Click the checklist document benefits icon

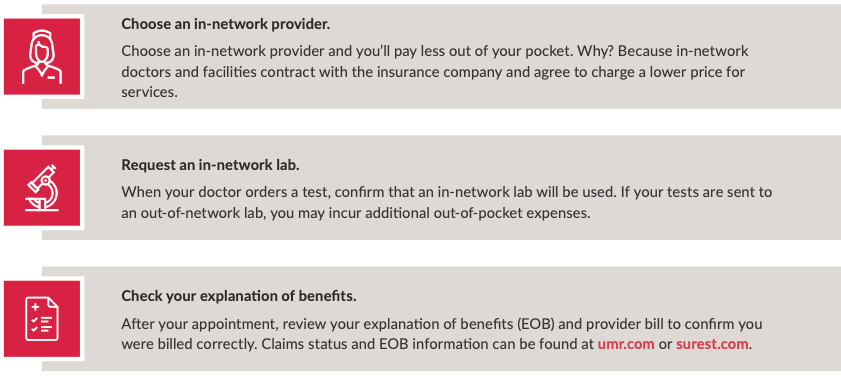[42, 319]
